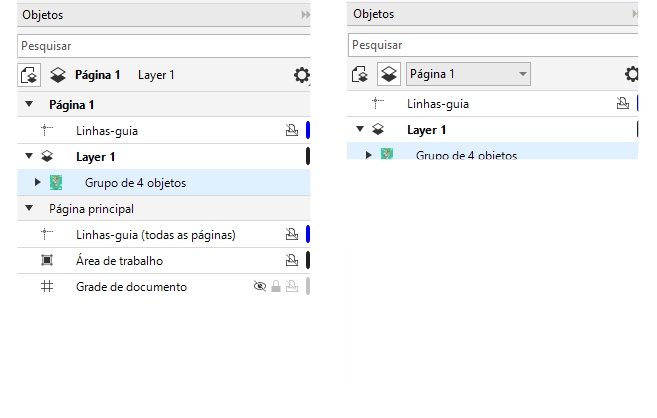Click blue swatch of Linhas-guia (todas as páginas)
This screenshot has height=418, width=657.
pyautogui.click(x=308, y=235)
